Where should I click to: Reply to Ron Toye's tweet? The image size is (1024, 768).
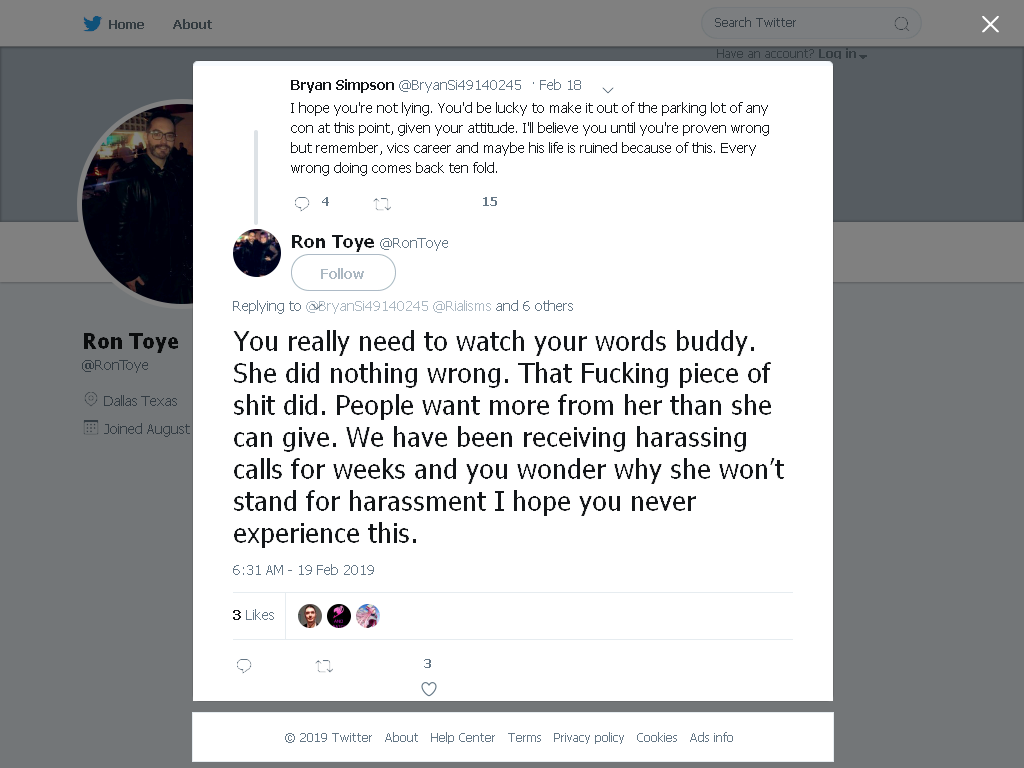244,665
